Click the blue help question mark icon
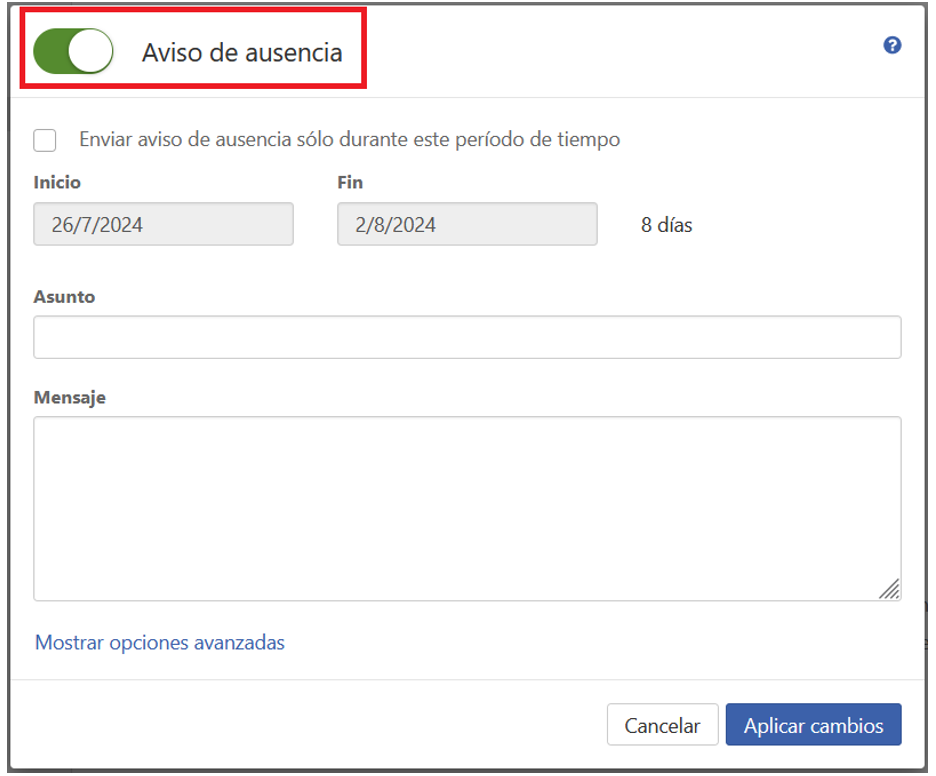Viewport: 936px width, 776px height. [x=892, y=45]
